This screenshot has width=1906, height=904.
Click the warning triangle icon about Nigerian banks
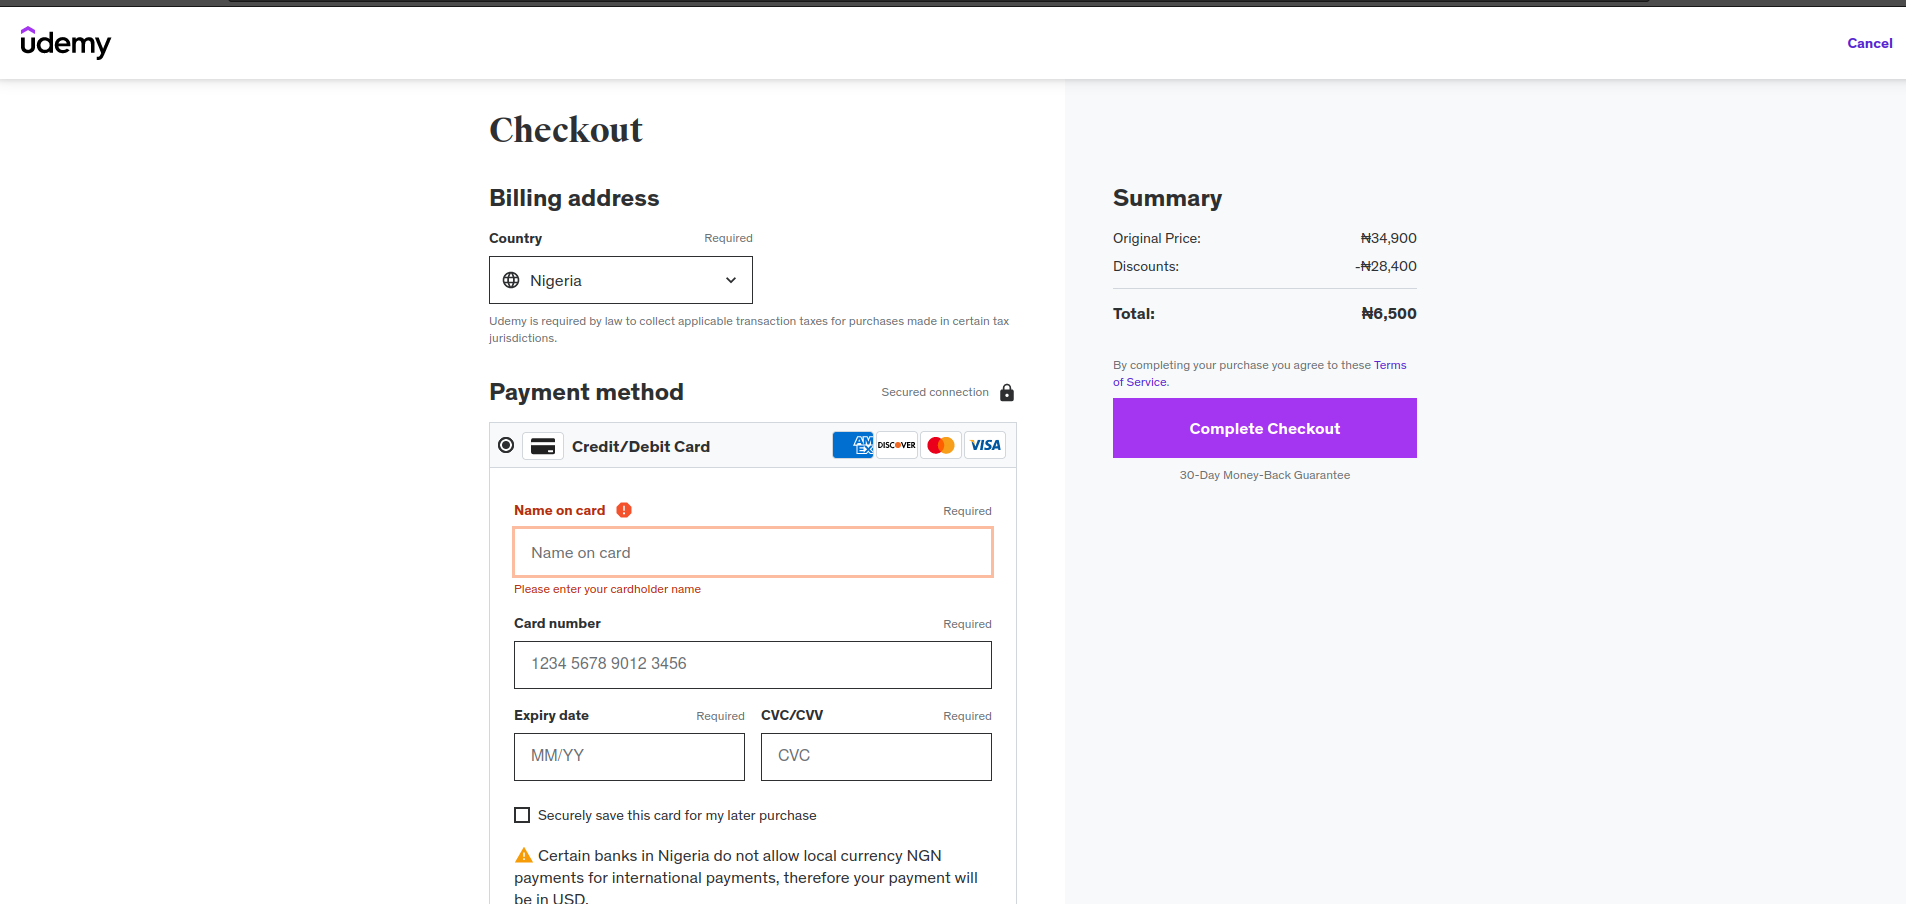pos(522,855)
